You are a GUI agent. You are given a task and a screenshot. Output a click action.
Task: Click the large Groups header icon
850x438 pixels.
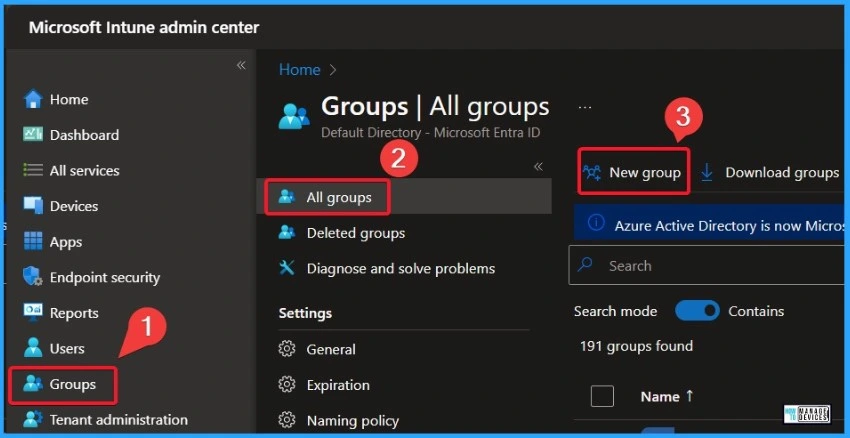(294, 115)
